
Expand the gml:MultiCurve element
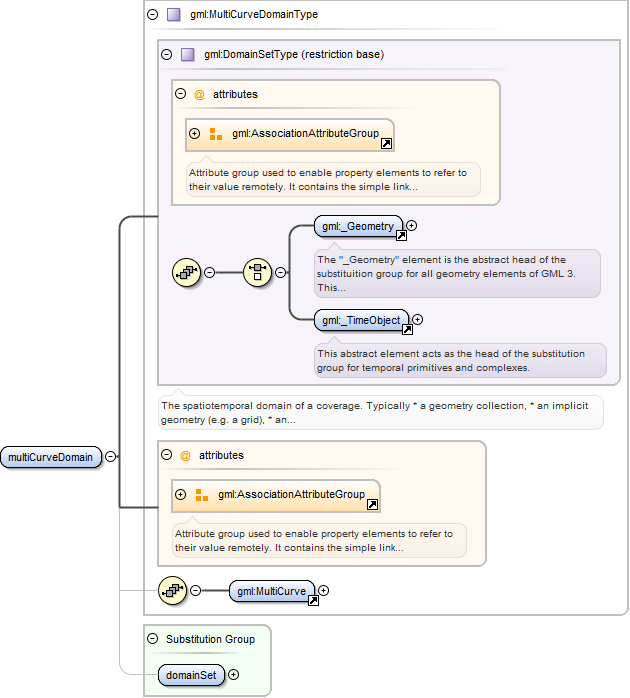click(x=324, y=591)
